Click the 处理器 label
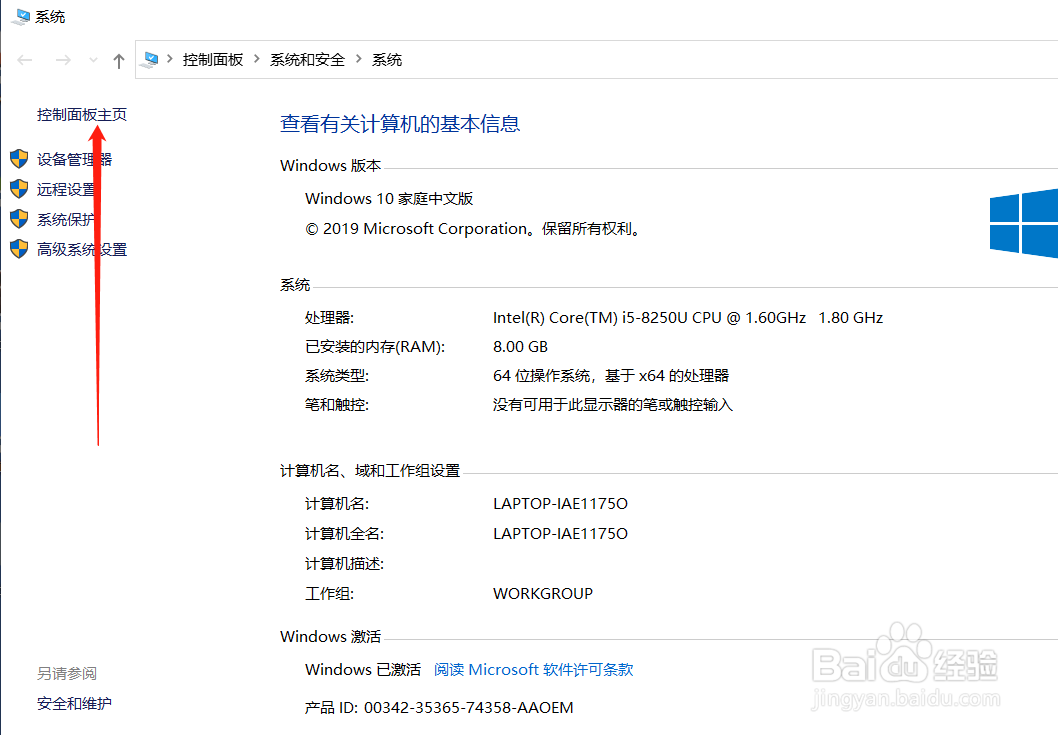Image resolution: width=1058 pixels, height=735 pixels. point(329,318)
